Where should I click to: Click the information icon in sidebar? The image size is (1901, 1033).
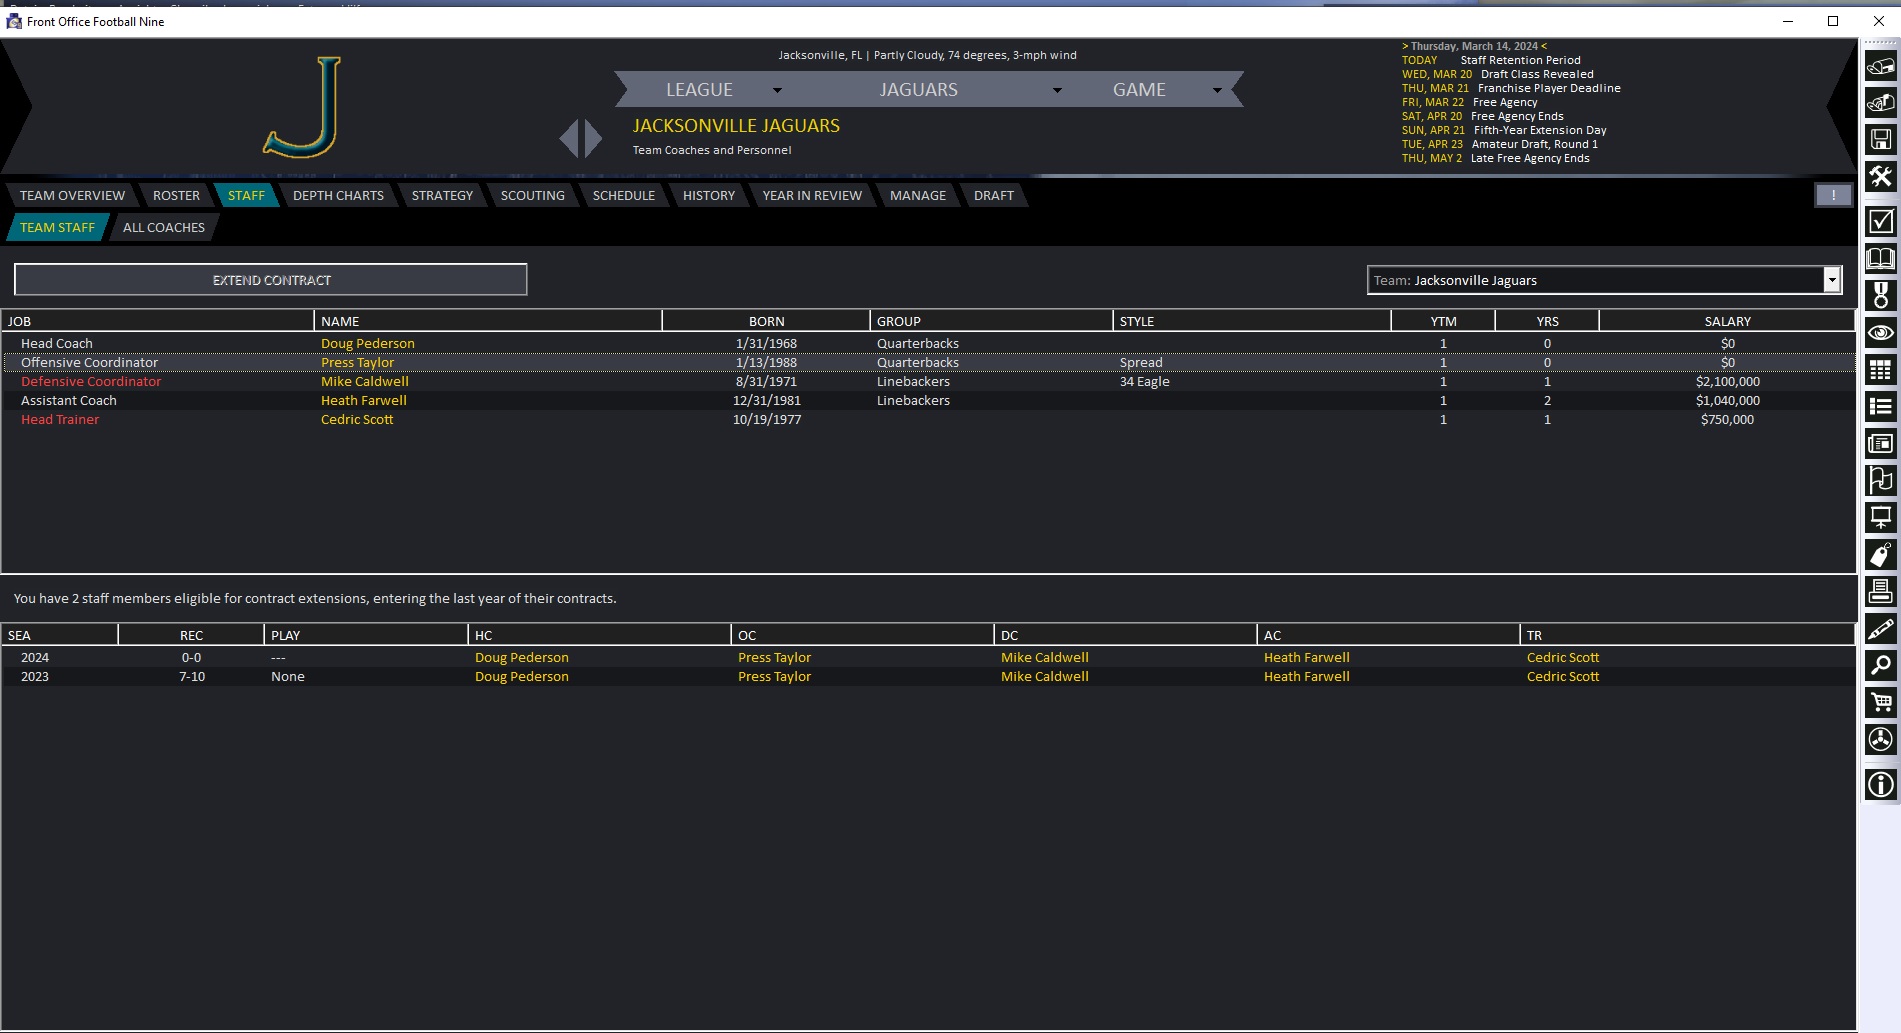click(x=1880, y=784)
